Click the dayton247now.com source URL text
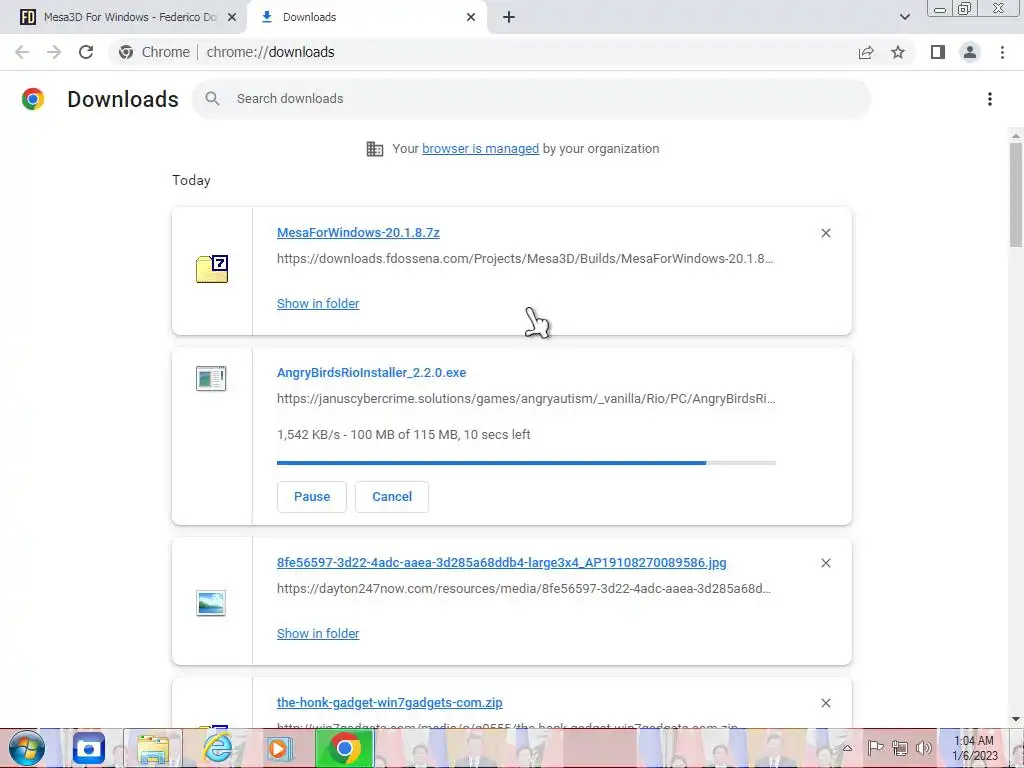Viewport: 1024px width, 768px height. tap(524, 589)
